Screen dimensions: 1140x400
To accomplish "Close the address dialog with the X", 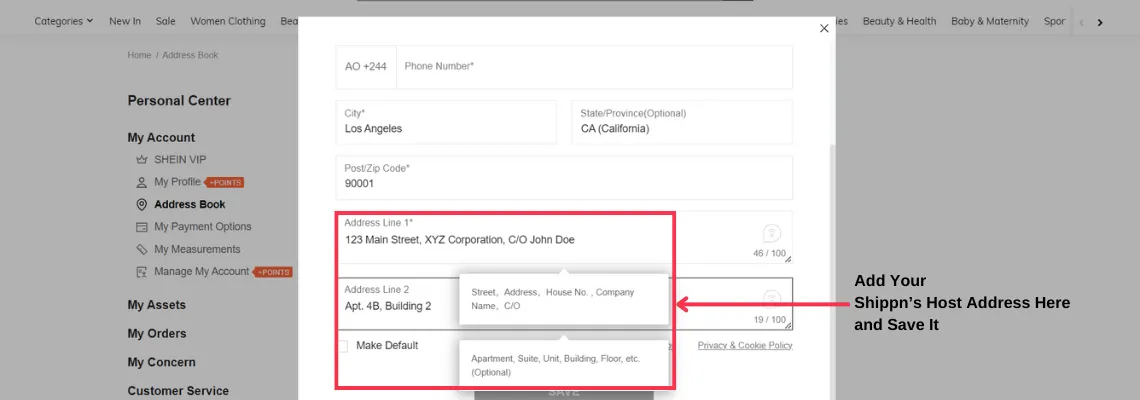I will coord(824,29).
